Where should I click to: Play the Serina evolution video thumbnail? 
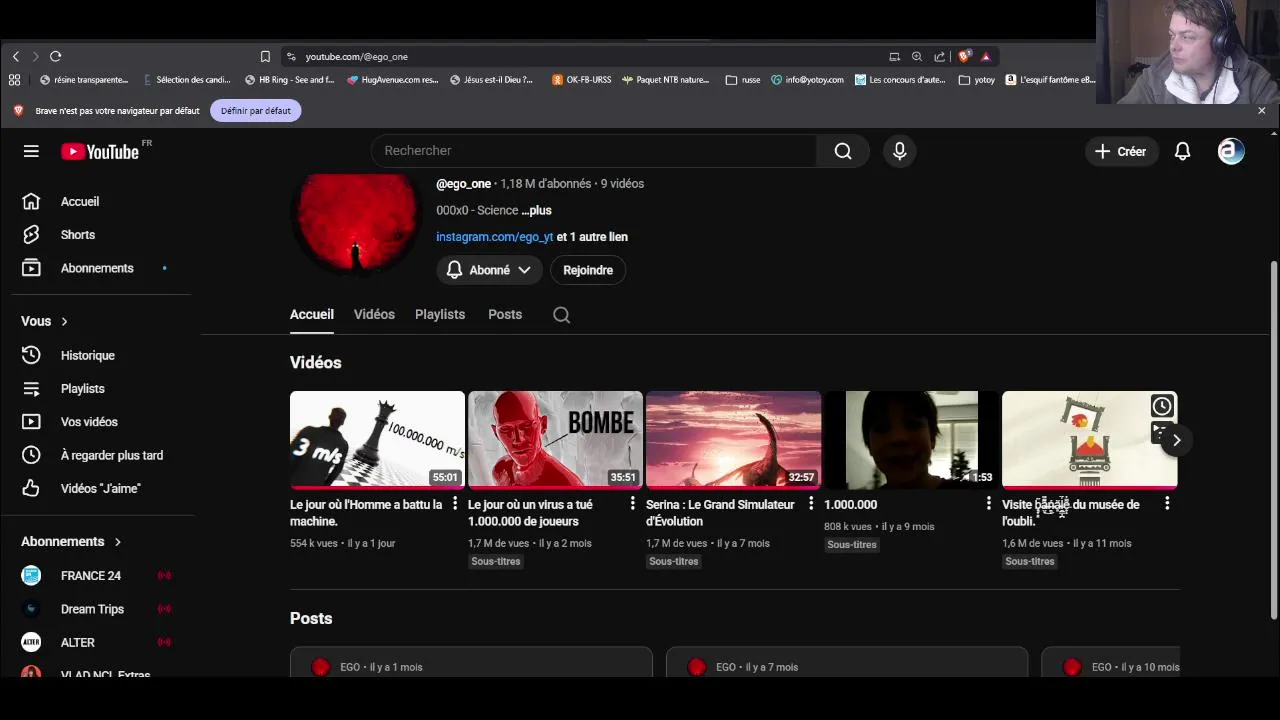[733, 440]
